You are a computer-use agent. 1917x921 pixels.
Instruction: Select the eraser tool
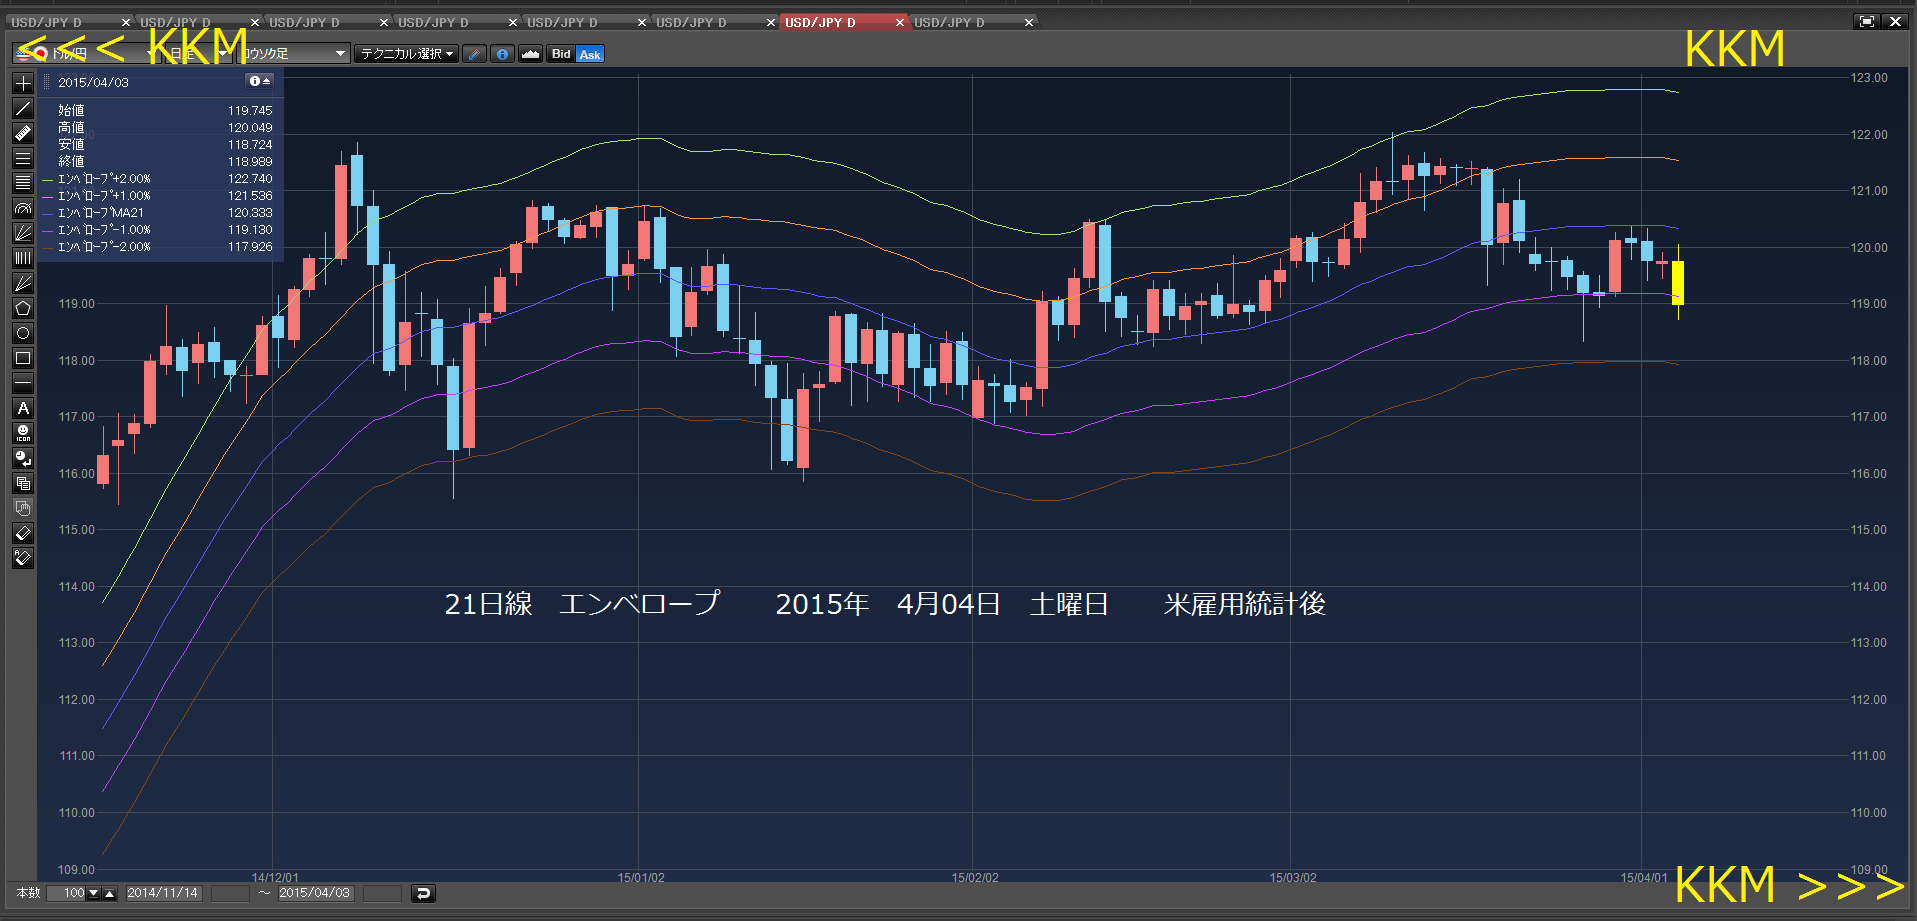pos(23,533)
